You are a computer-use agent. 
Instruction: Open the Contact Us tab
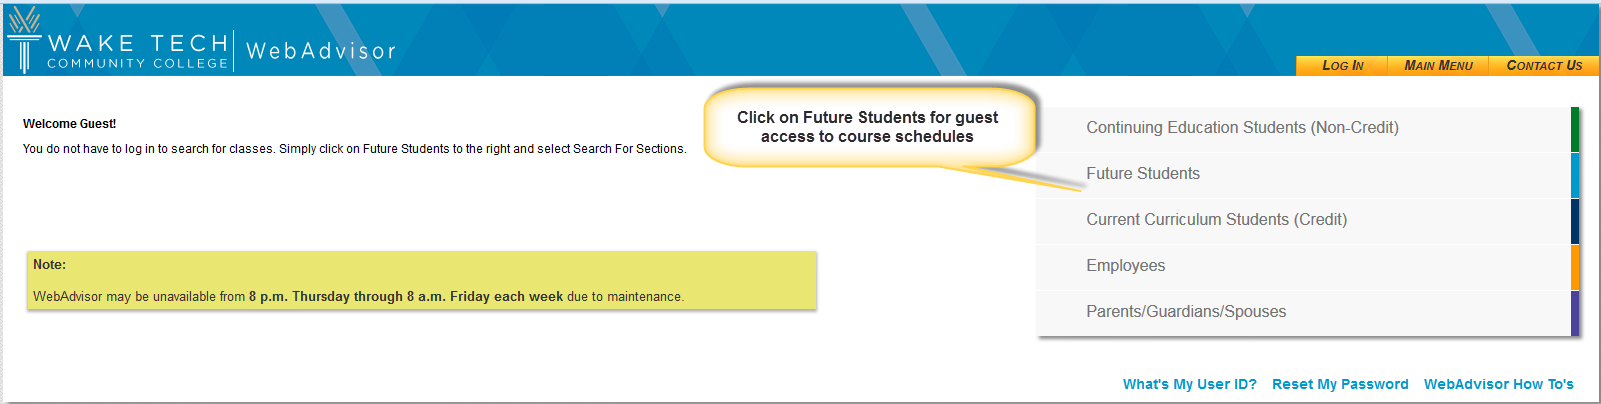1544,65
